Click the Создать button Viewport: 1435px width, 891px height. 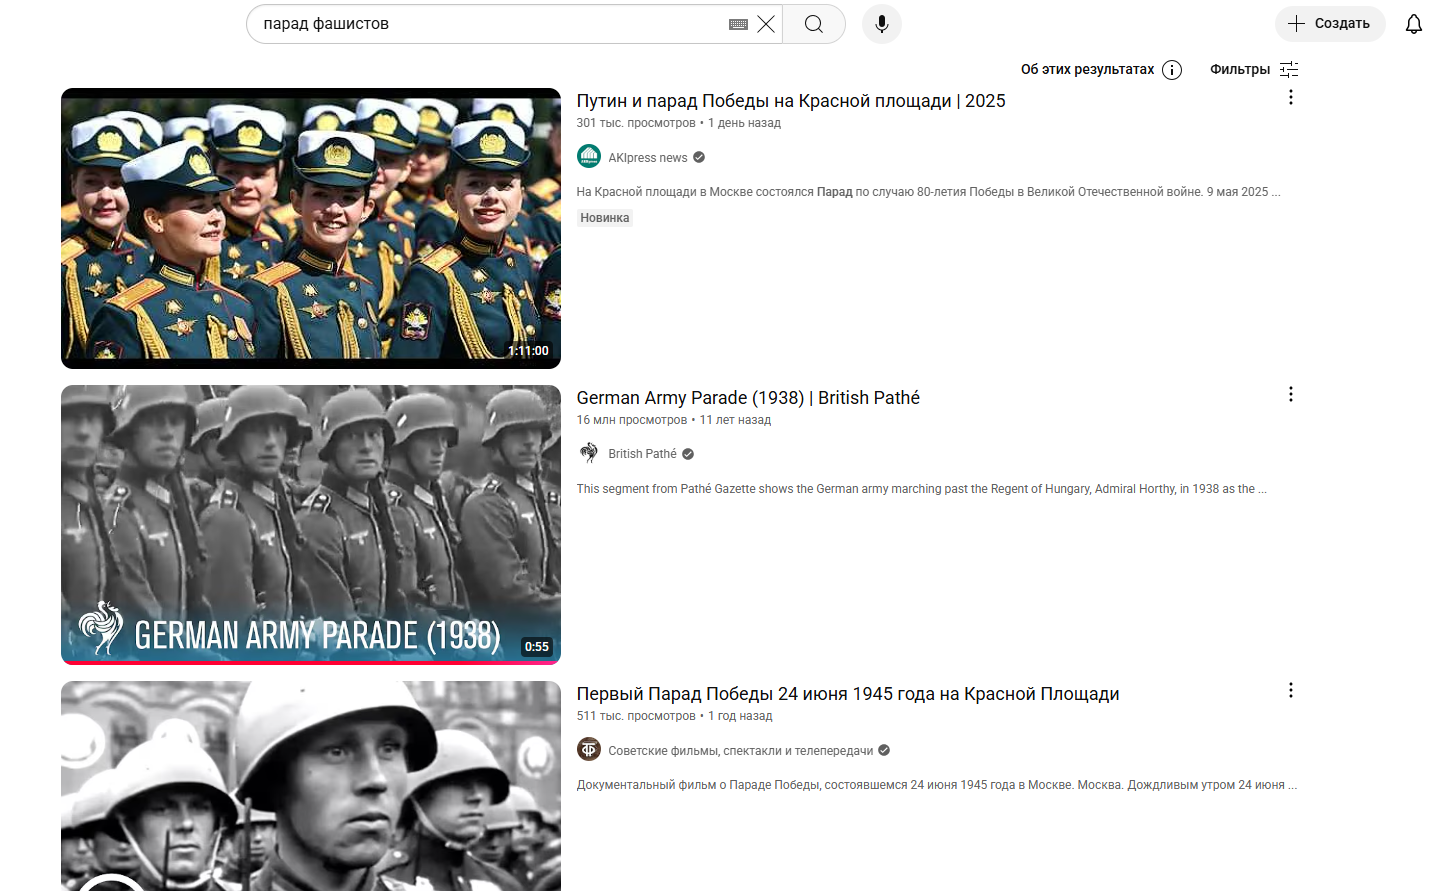1329,24
